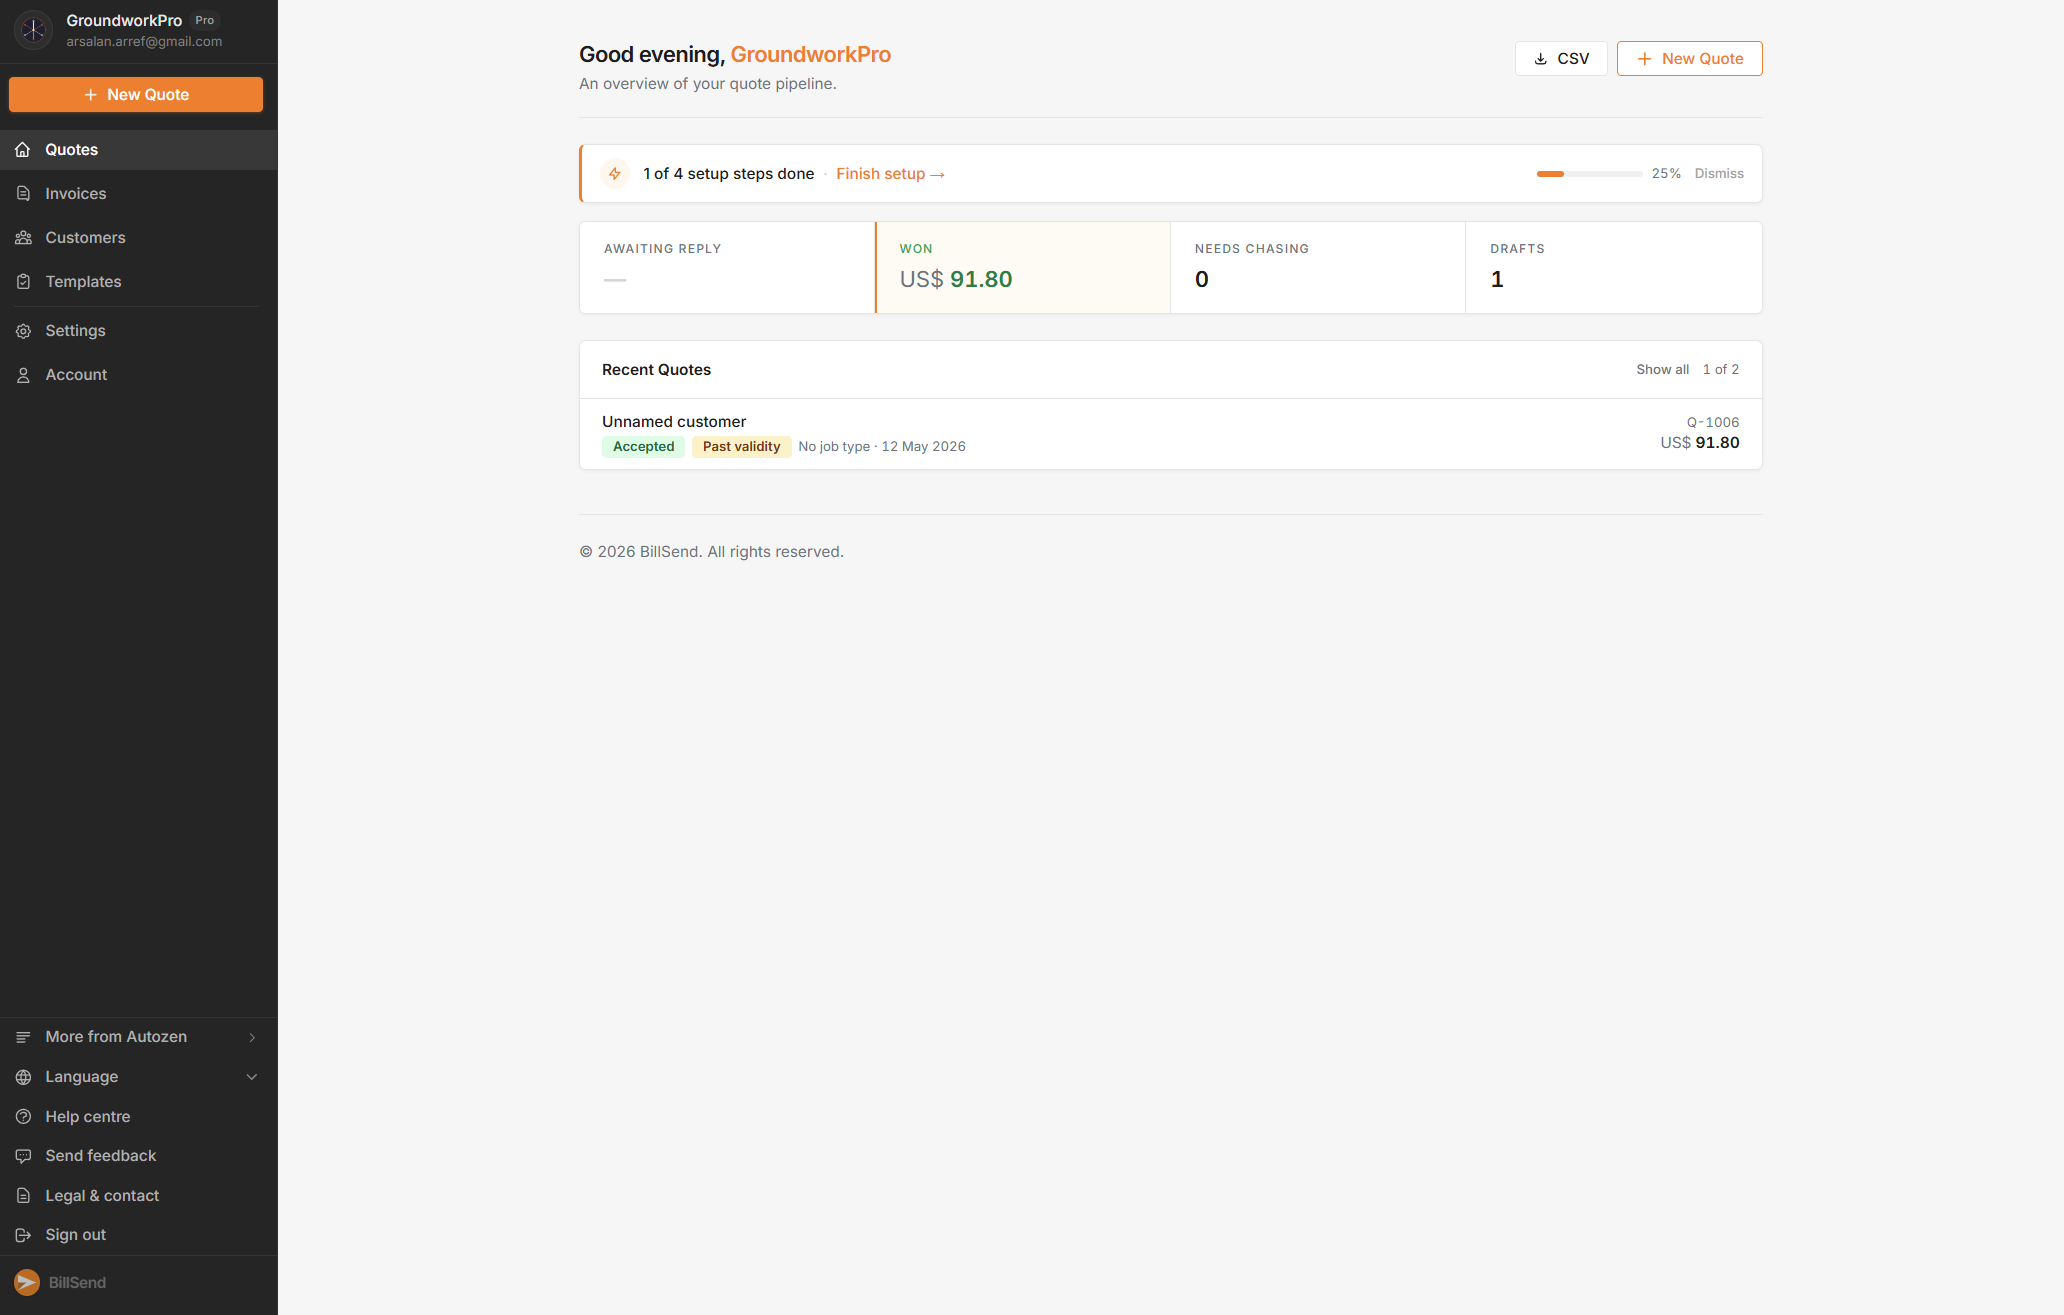Click the orange New Quote button in the sidebar
The width and height of the screenshot is (2064, 1315).
[x=136, y=94]
